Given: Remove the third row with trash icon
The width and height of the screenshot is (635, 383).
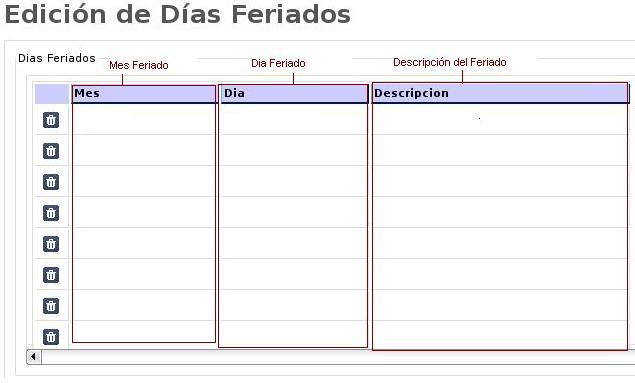Looking at the screenshot, I should click(51, 182).
